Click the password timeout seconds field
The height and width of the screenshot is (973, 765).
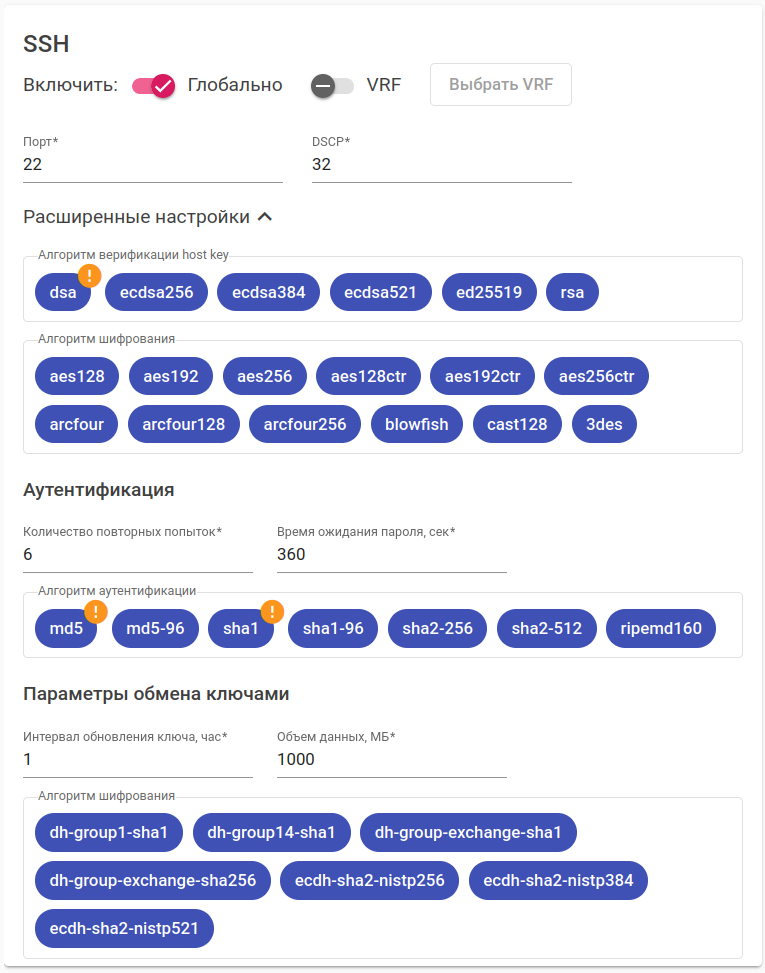pos(391,555)
